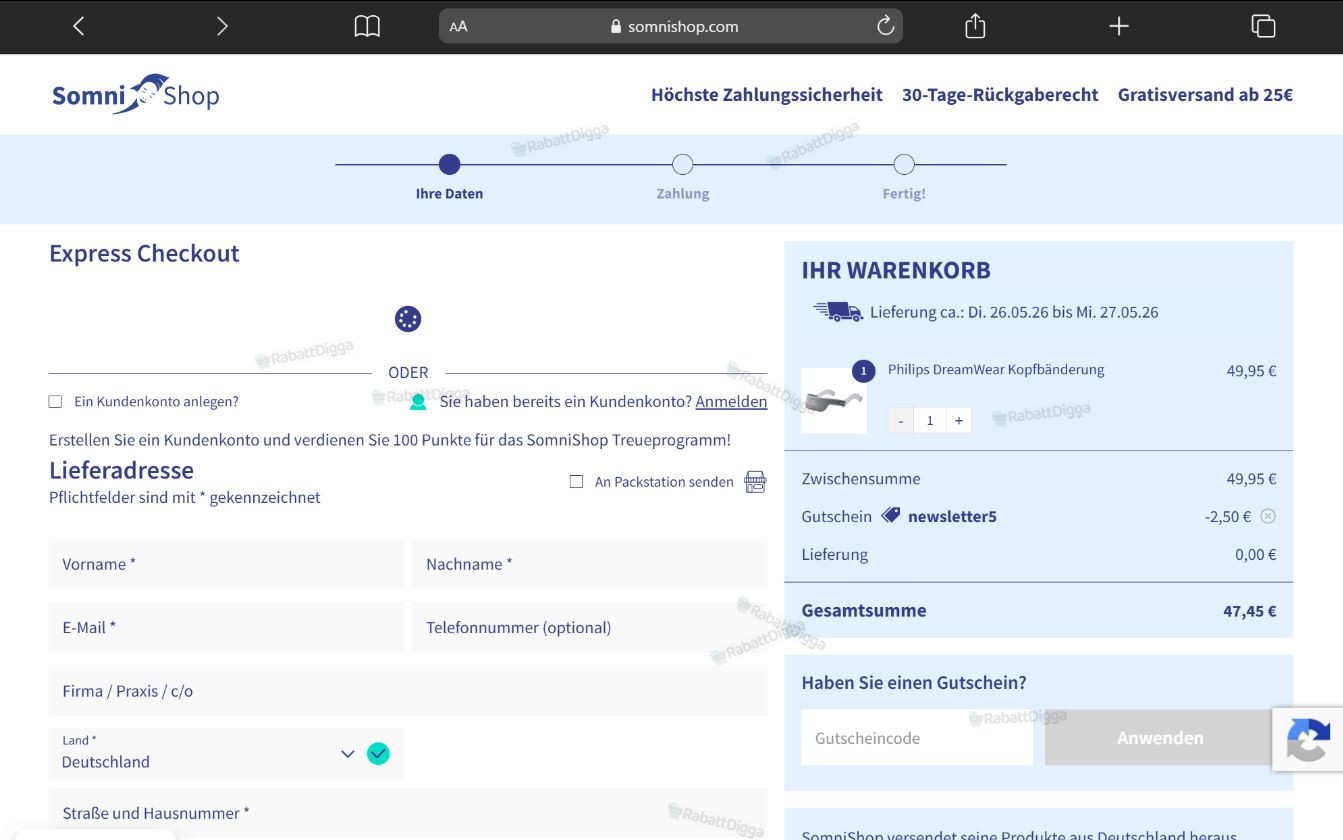This screenshot has width=1343, height=840.
Task: Click the voucher tag icon beside newsletter5
Action: pyautogui.click(x=890, y=516)
